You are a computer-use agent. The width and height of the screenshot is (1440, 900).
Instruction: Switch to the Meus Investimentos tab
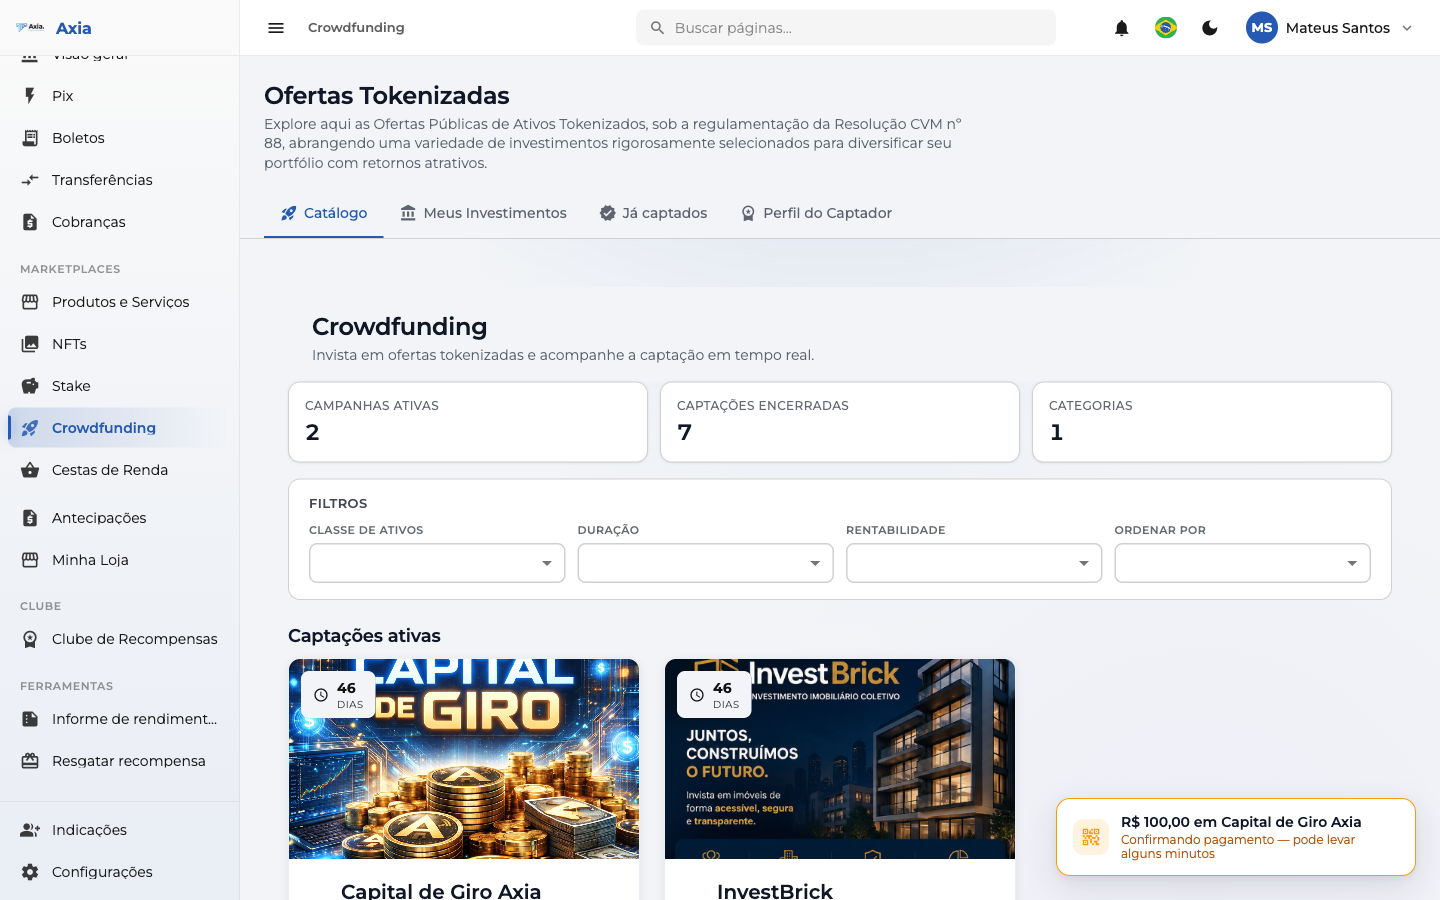[x=483, y=213]
